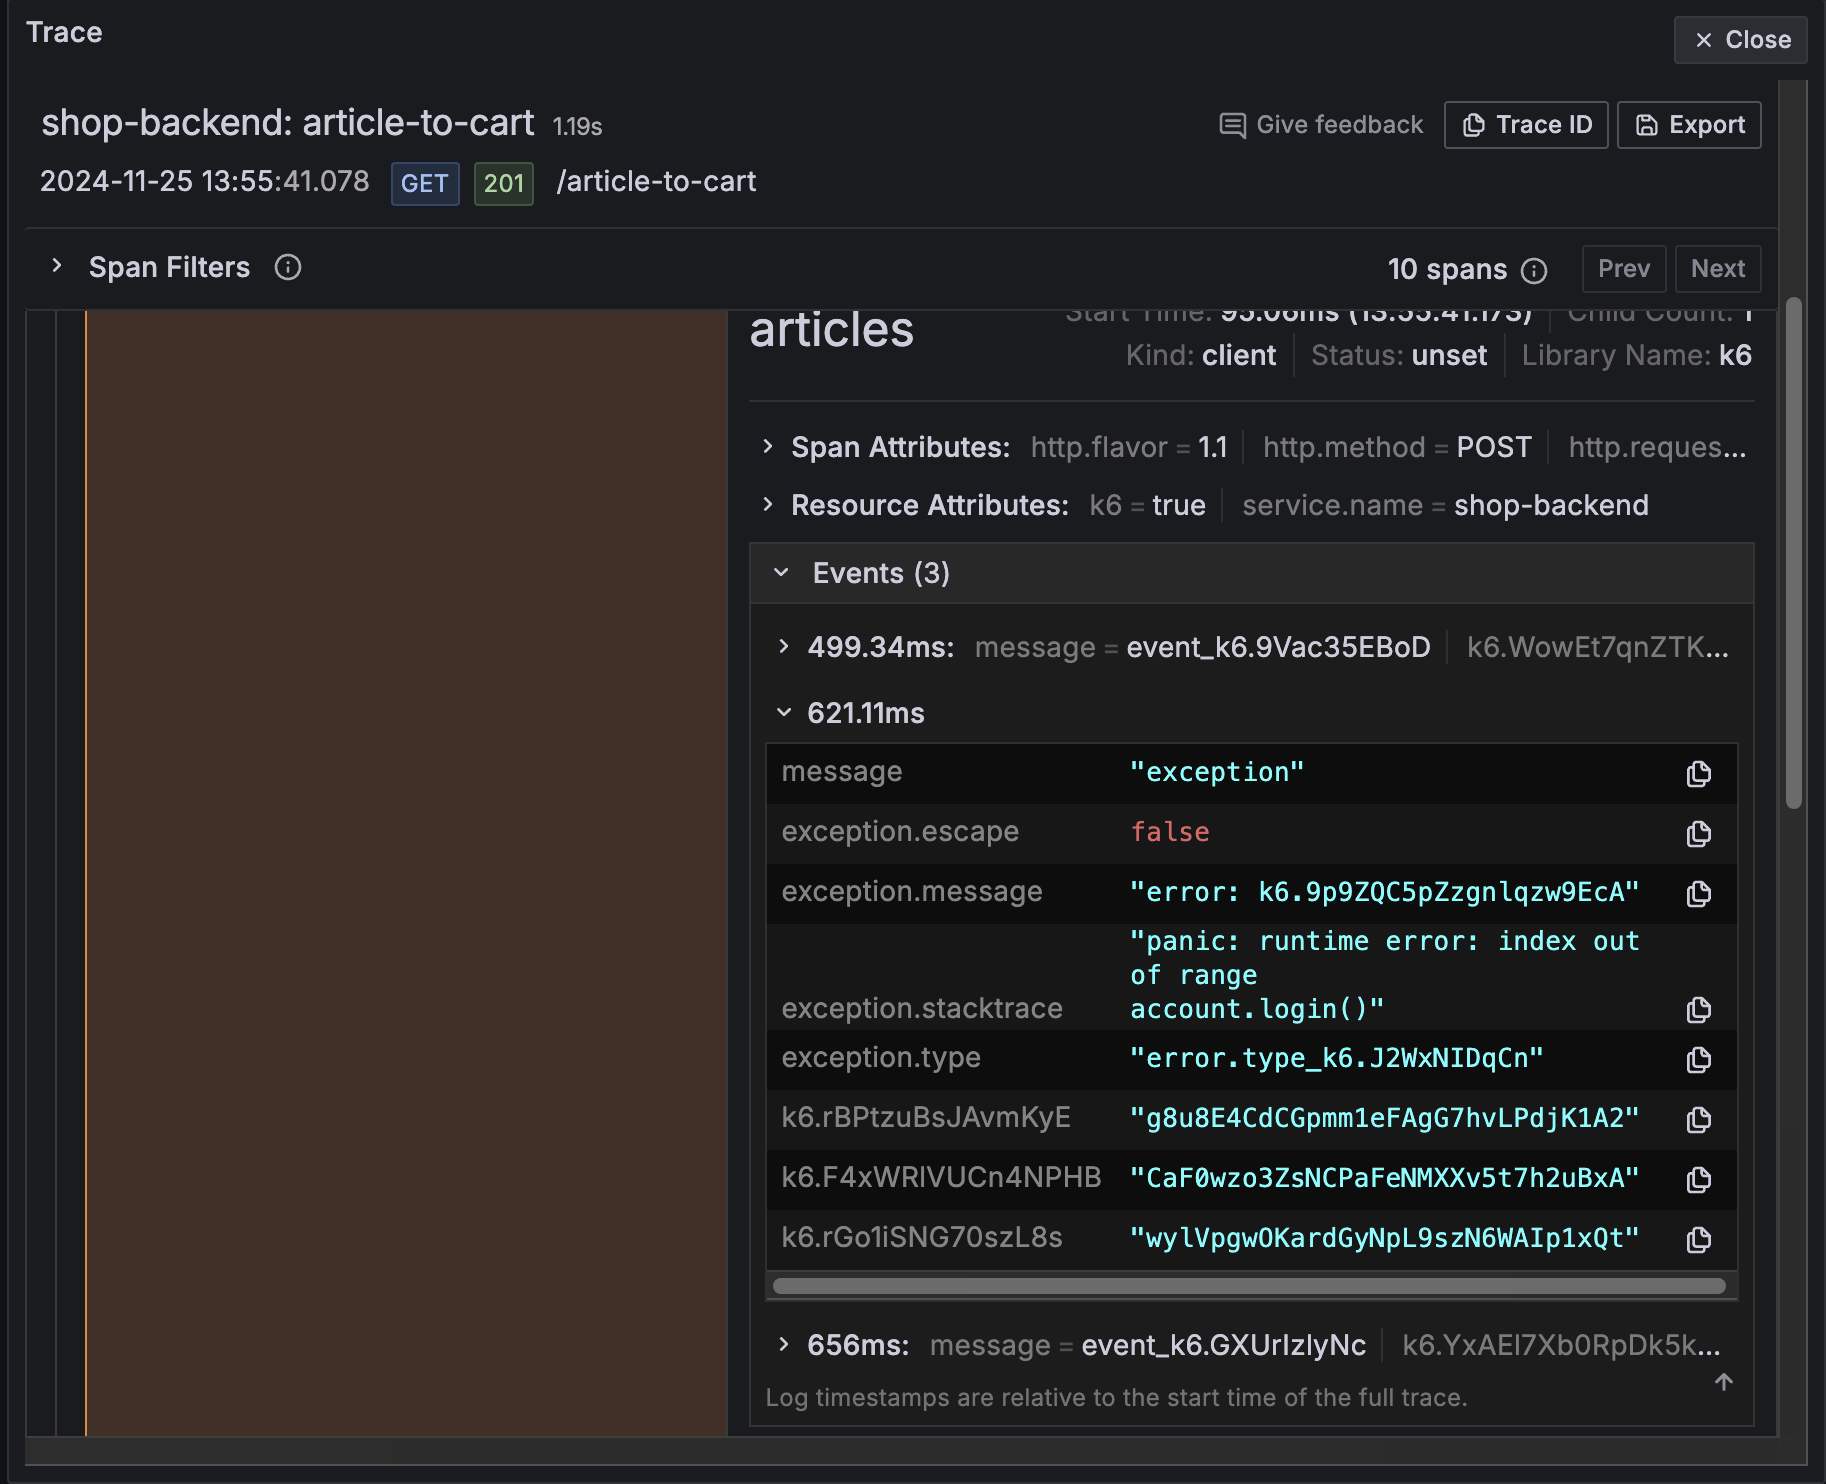Click the Span Filters info icon
Viewport: 1826px width, 1484px height.
pos(288,268)
